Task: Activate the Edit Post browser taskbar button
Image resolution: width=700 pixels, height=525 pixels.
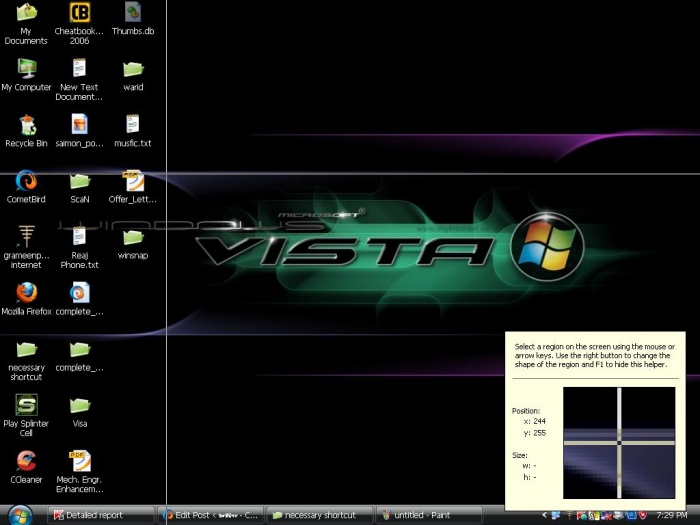Action: [x=211, y=515]
